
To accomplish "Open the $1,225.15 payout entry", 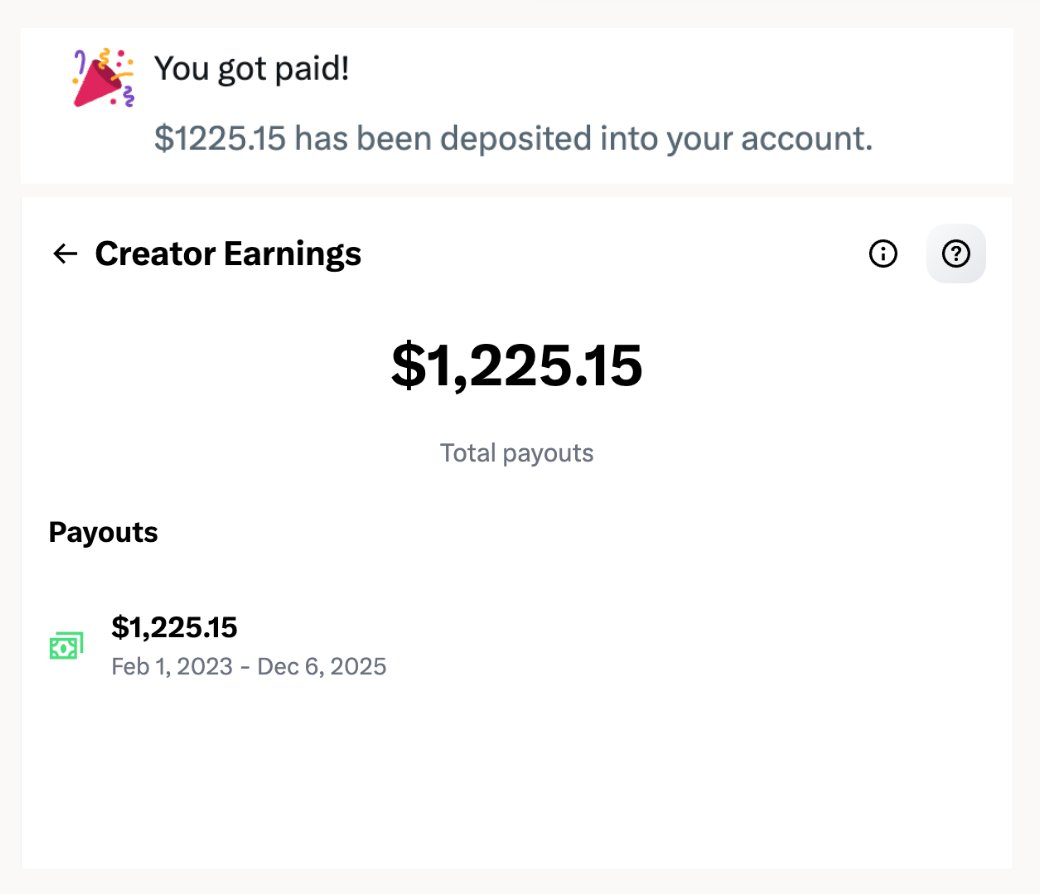I will click(x=174, y=627).
